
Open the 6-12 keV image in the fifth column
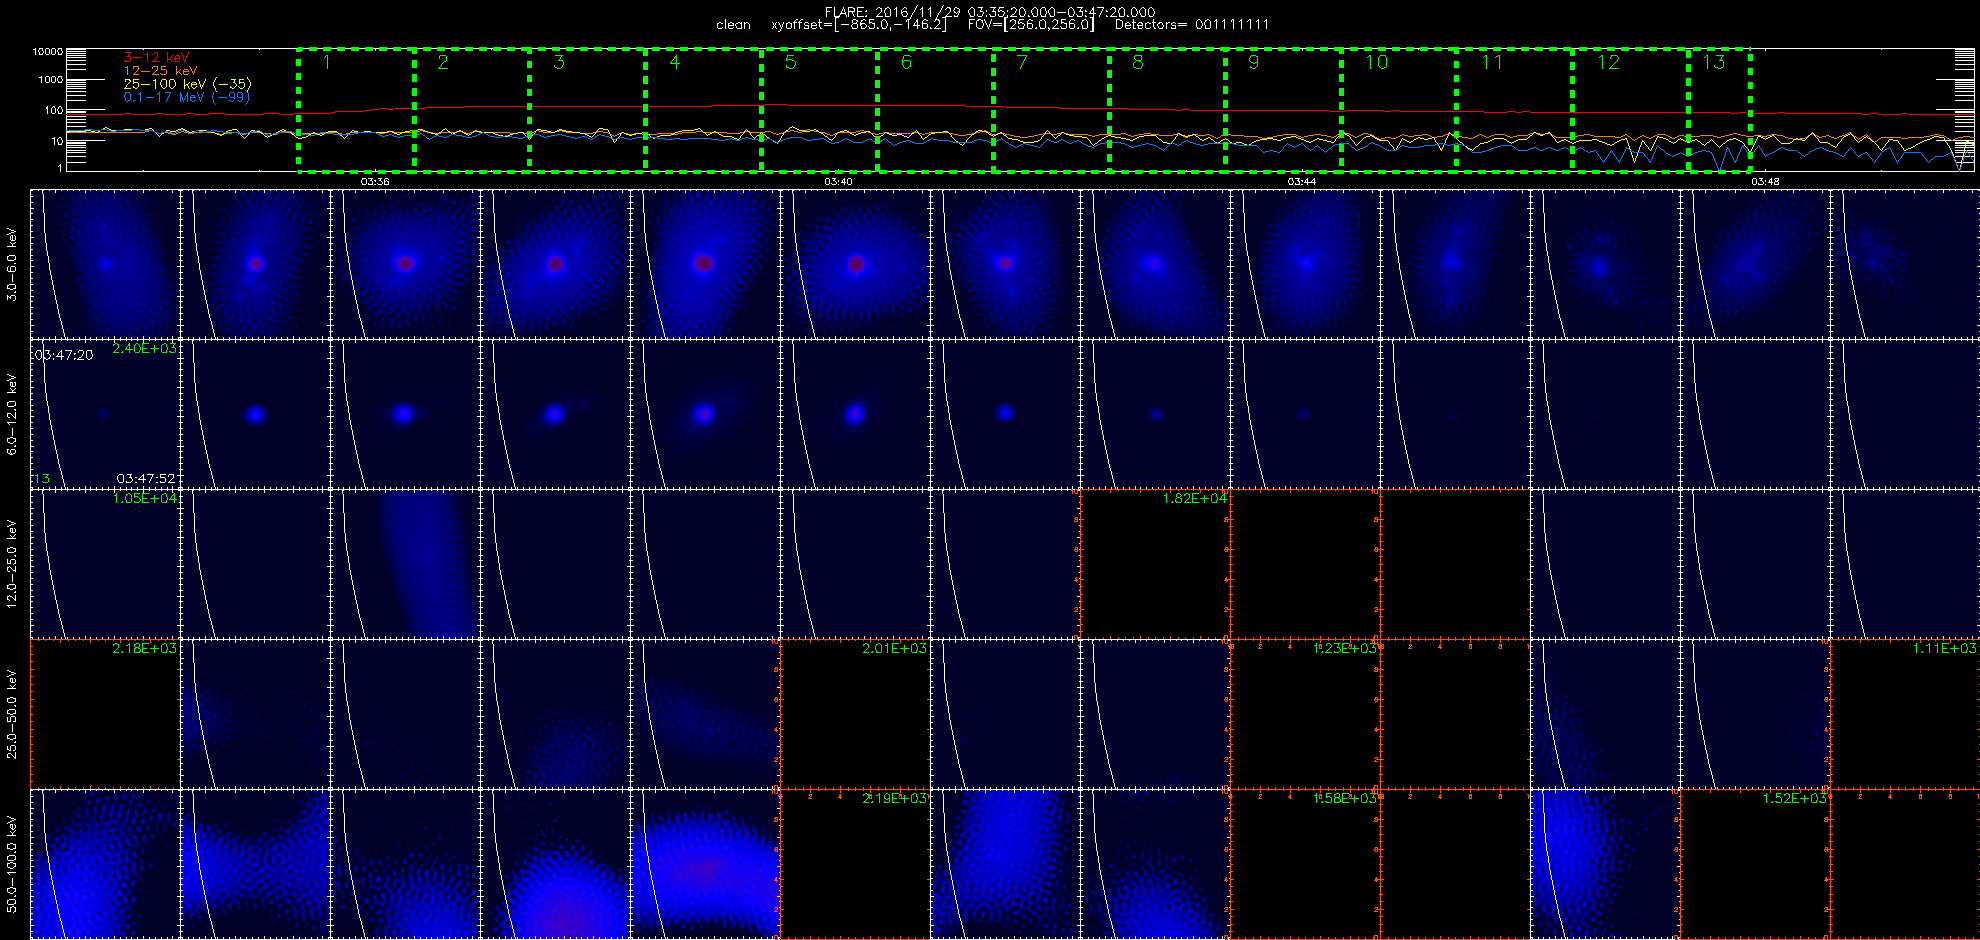click(x=705, y=414)
